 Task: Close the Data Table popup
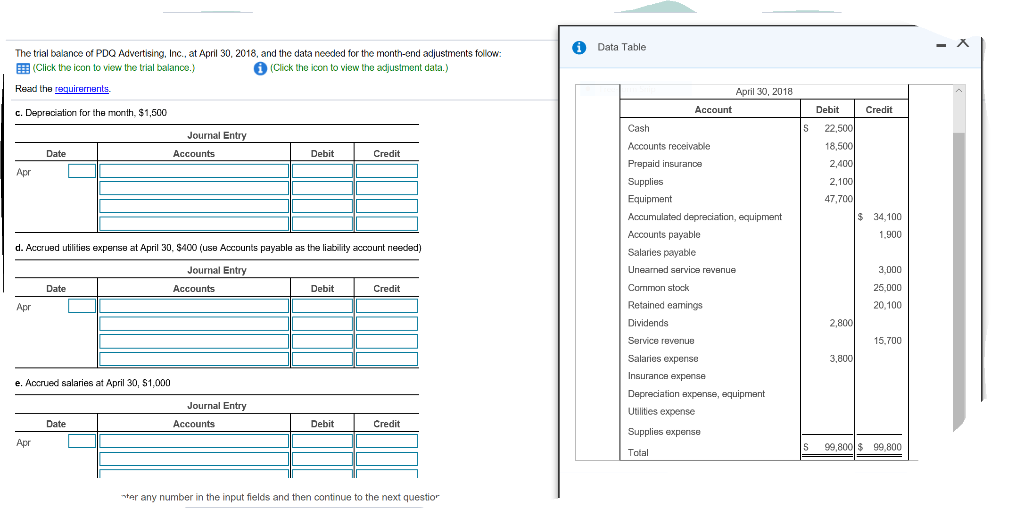click(x=963, y=42)
